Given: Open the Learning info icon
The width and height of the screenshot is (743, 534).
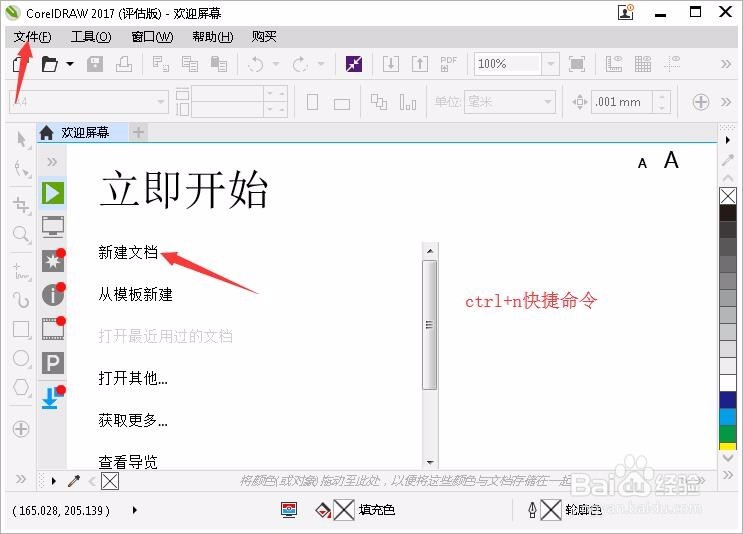Looking at the screenshot, I should click(53, 295).
